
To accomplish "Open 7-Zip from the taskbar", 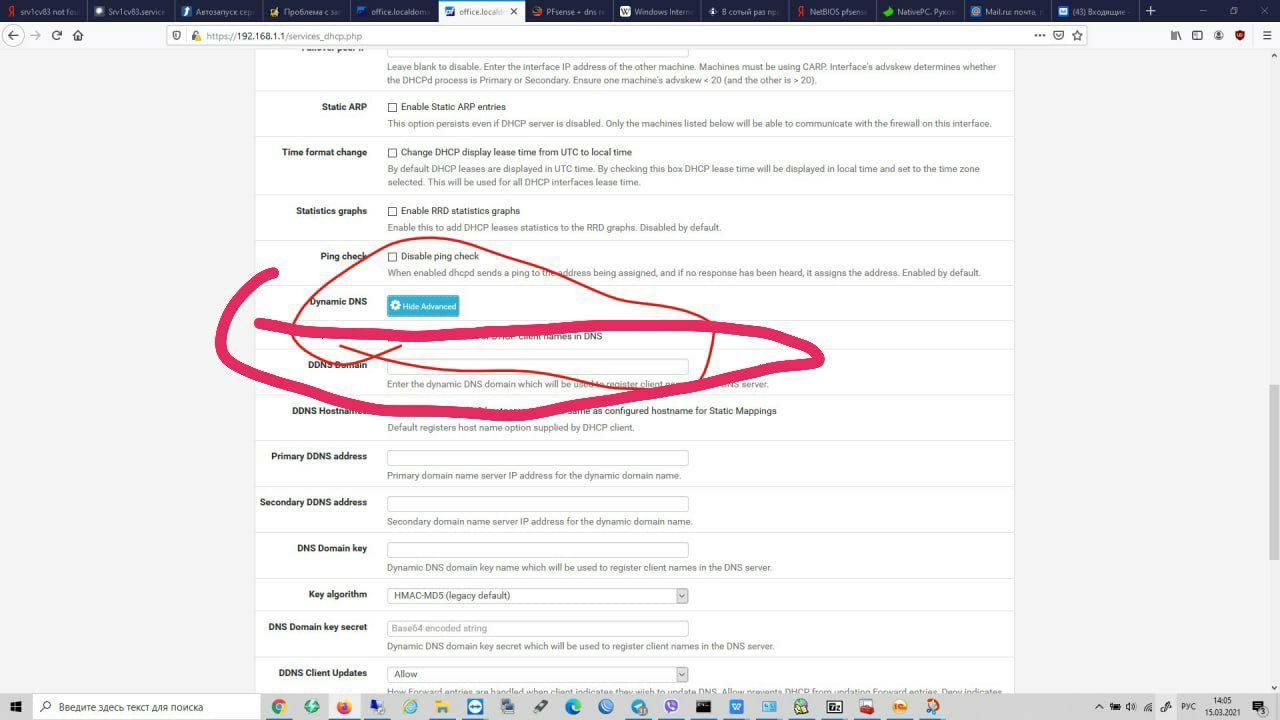I will point(834,706).
